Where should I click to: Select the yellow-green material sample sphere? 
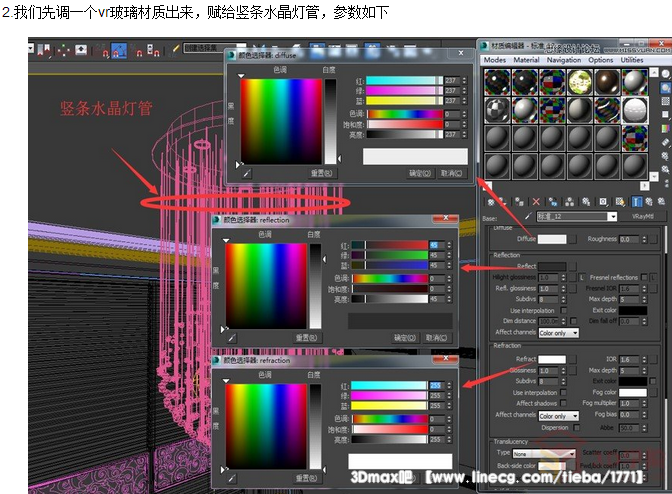pyautogui.click(x=579, y=82)
